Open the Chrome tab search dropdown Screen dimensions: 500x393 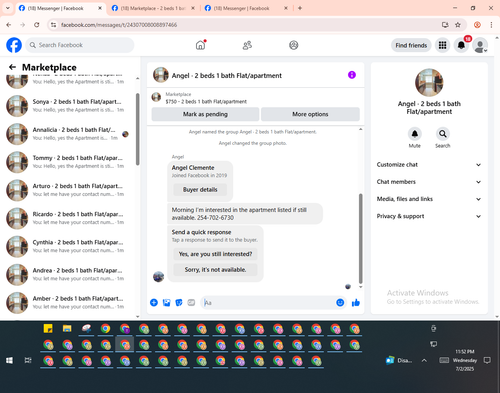click(x=8, y=8)
